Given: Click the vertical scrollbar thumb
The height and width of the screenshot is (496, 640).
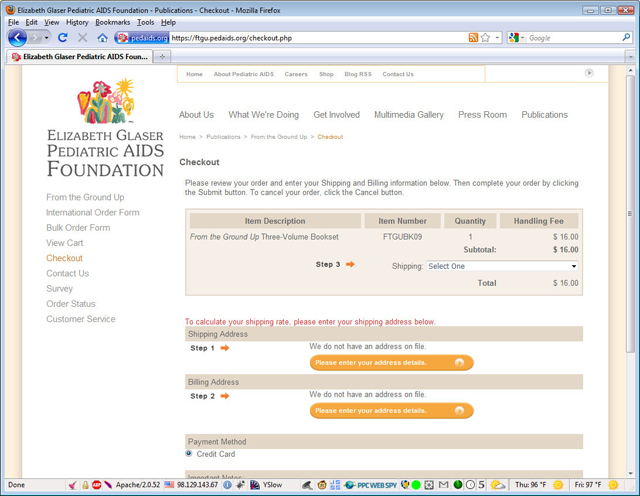Looking at the screenshot, I should (631, 213).
